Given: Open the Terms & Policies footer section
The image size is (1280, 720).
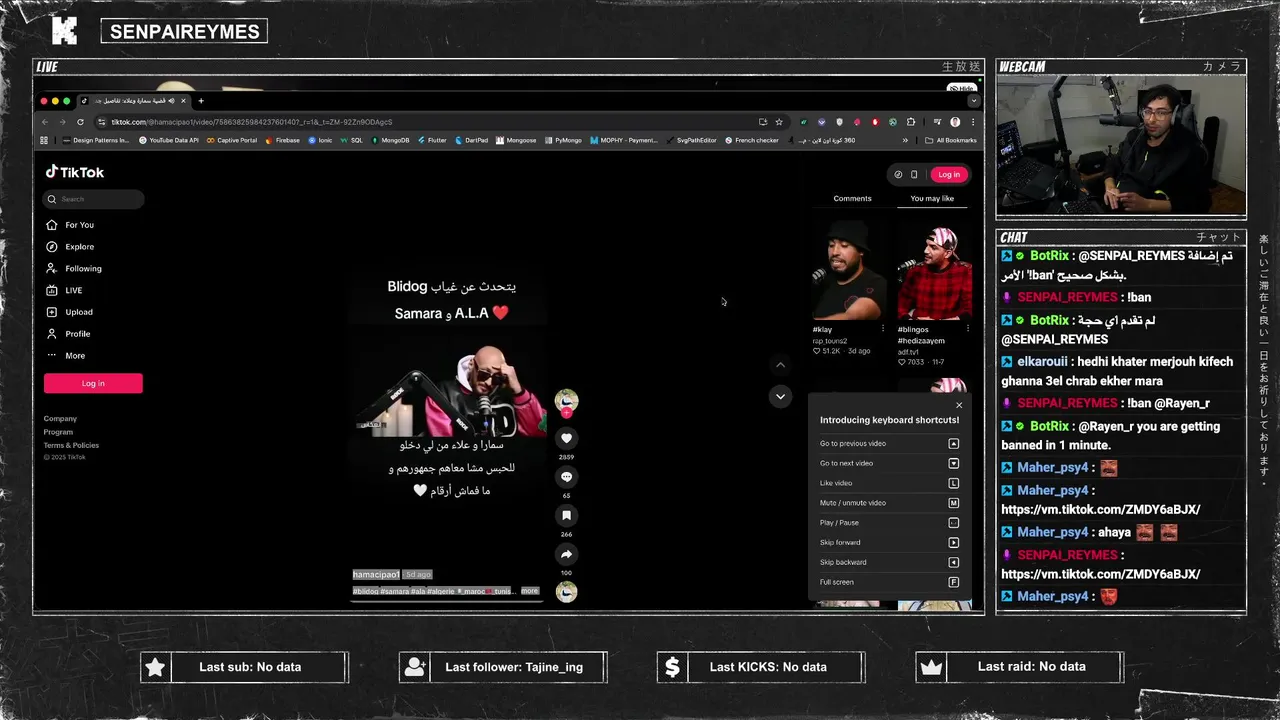Looking at the screenshot, I should pyautogui.click(x=71, y=445).
